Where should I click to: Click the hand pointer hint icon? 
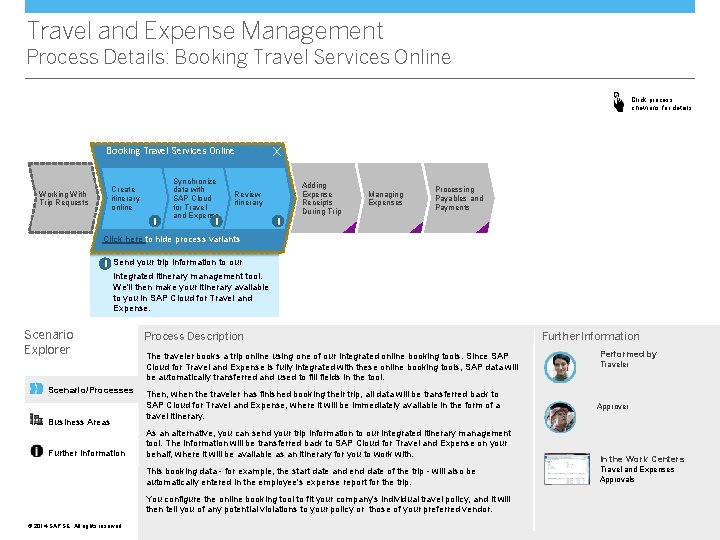pyautogui.click(x=619, y=102)
